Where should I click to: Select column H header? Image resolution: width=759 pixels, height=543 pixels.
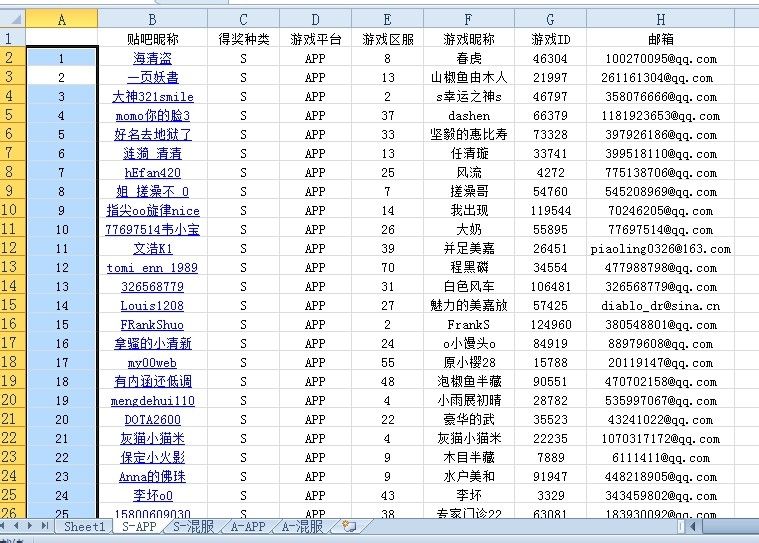[x=661, y=19]
